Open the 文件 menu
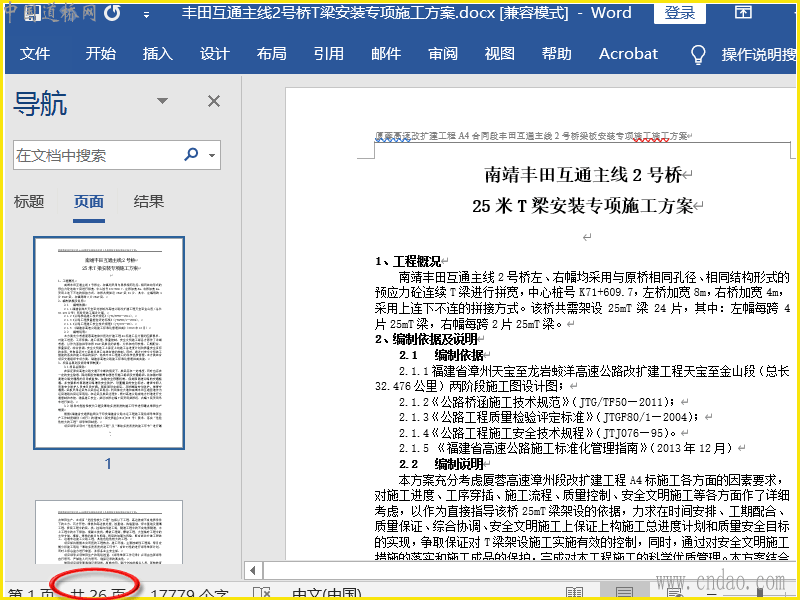 pos(35,54)
